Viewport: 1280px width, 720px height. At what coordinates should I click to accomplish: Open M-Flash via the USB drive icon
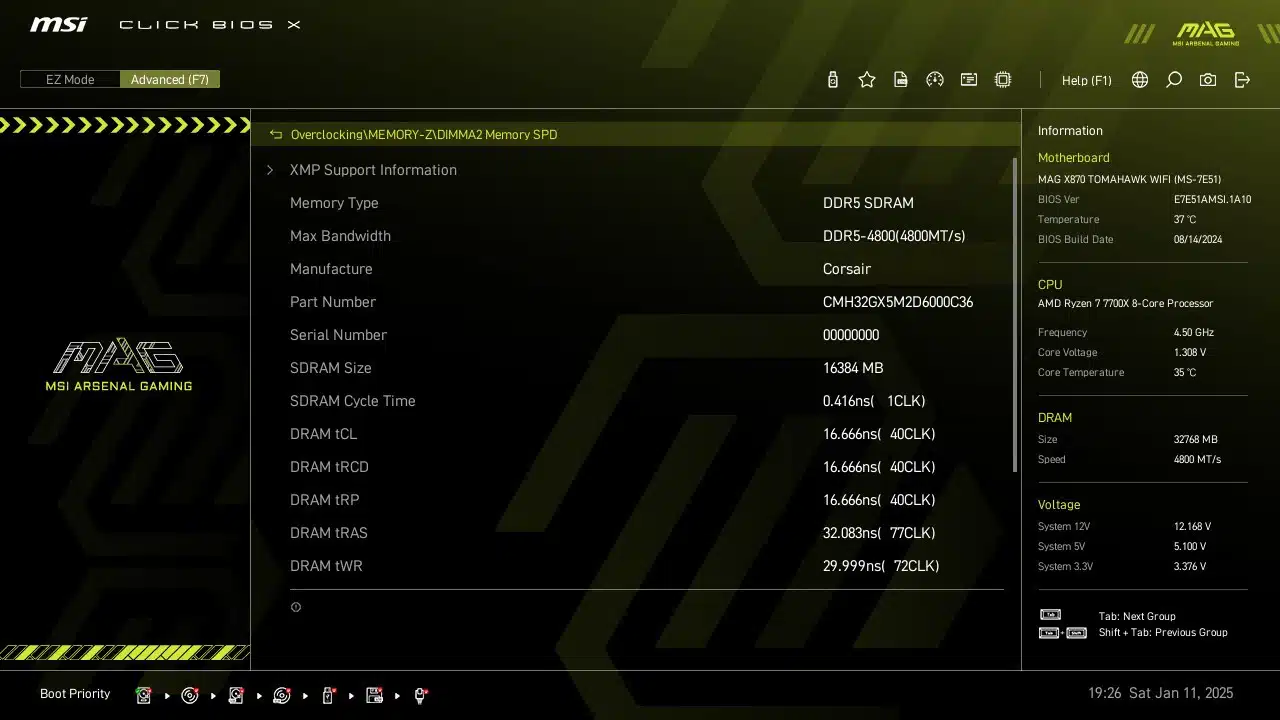pos(832,80)
